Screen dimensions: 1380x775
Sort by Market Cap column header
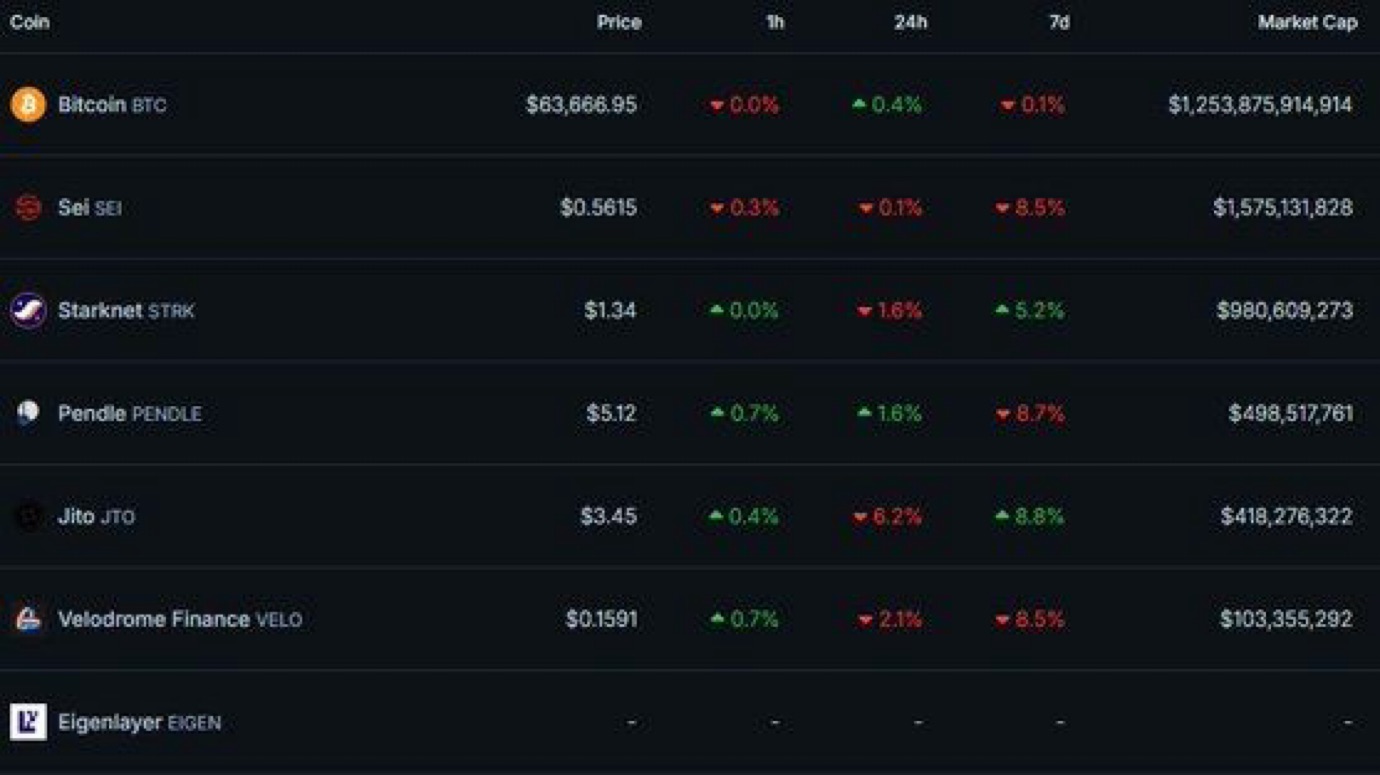click(x=1307, y=22)
